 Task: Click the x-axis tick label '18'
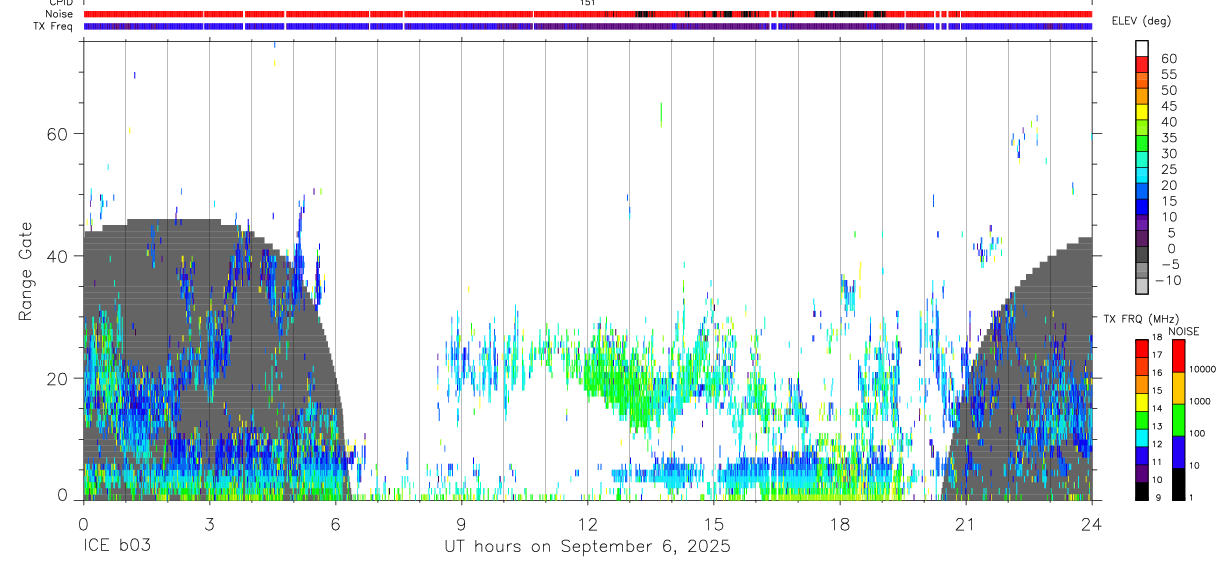click(839, 523)
